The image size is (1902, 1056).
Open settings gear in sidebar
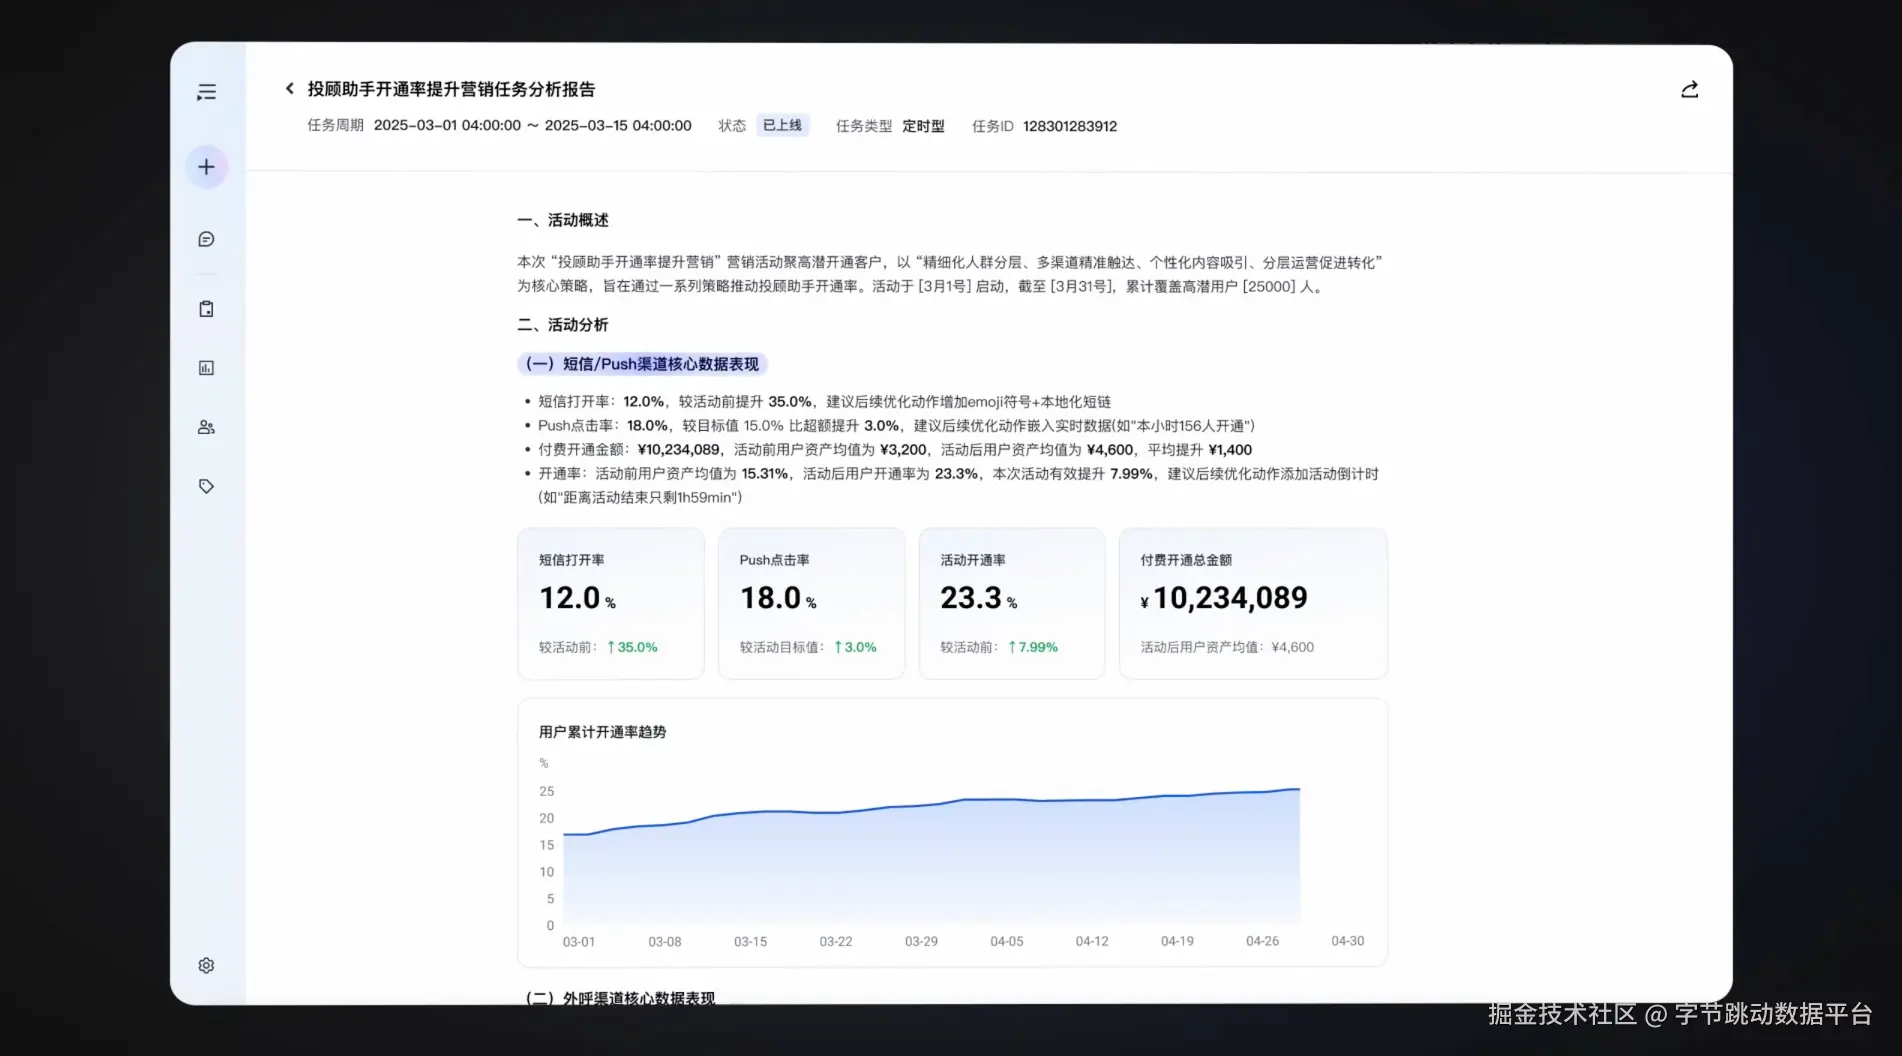point(206,965)
